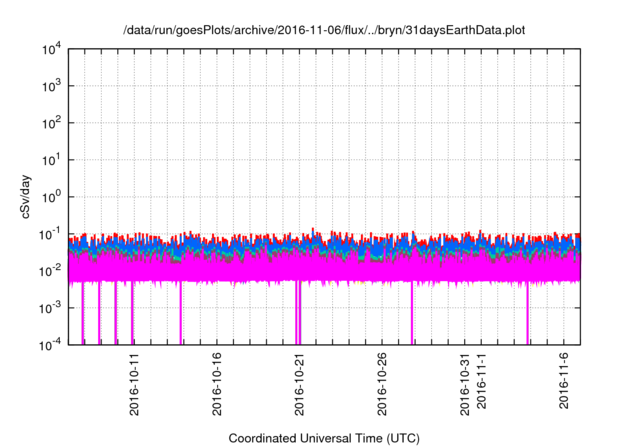The image size is (640, 448).
Task: Click the 10^-3 y-axis tick label
Action: point(51,308)
